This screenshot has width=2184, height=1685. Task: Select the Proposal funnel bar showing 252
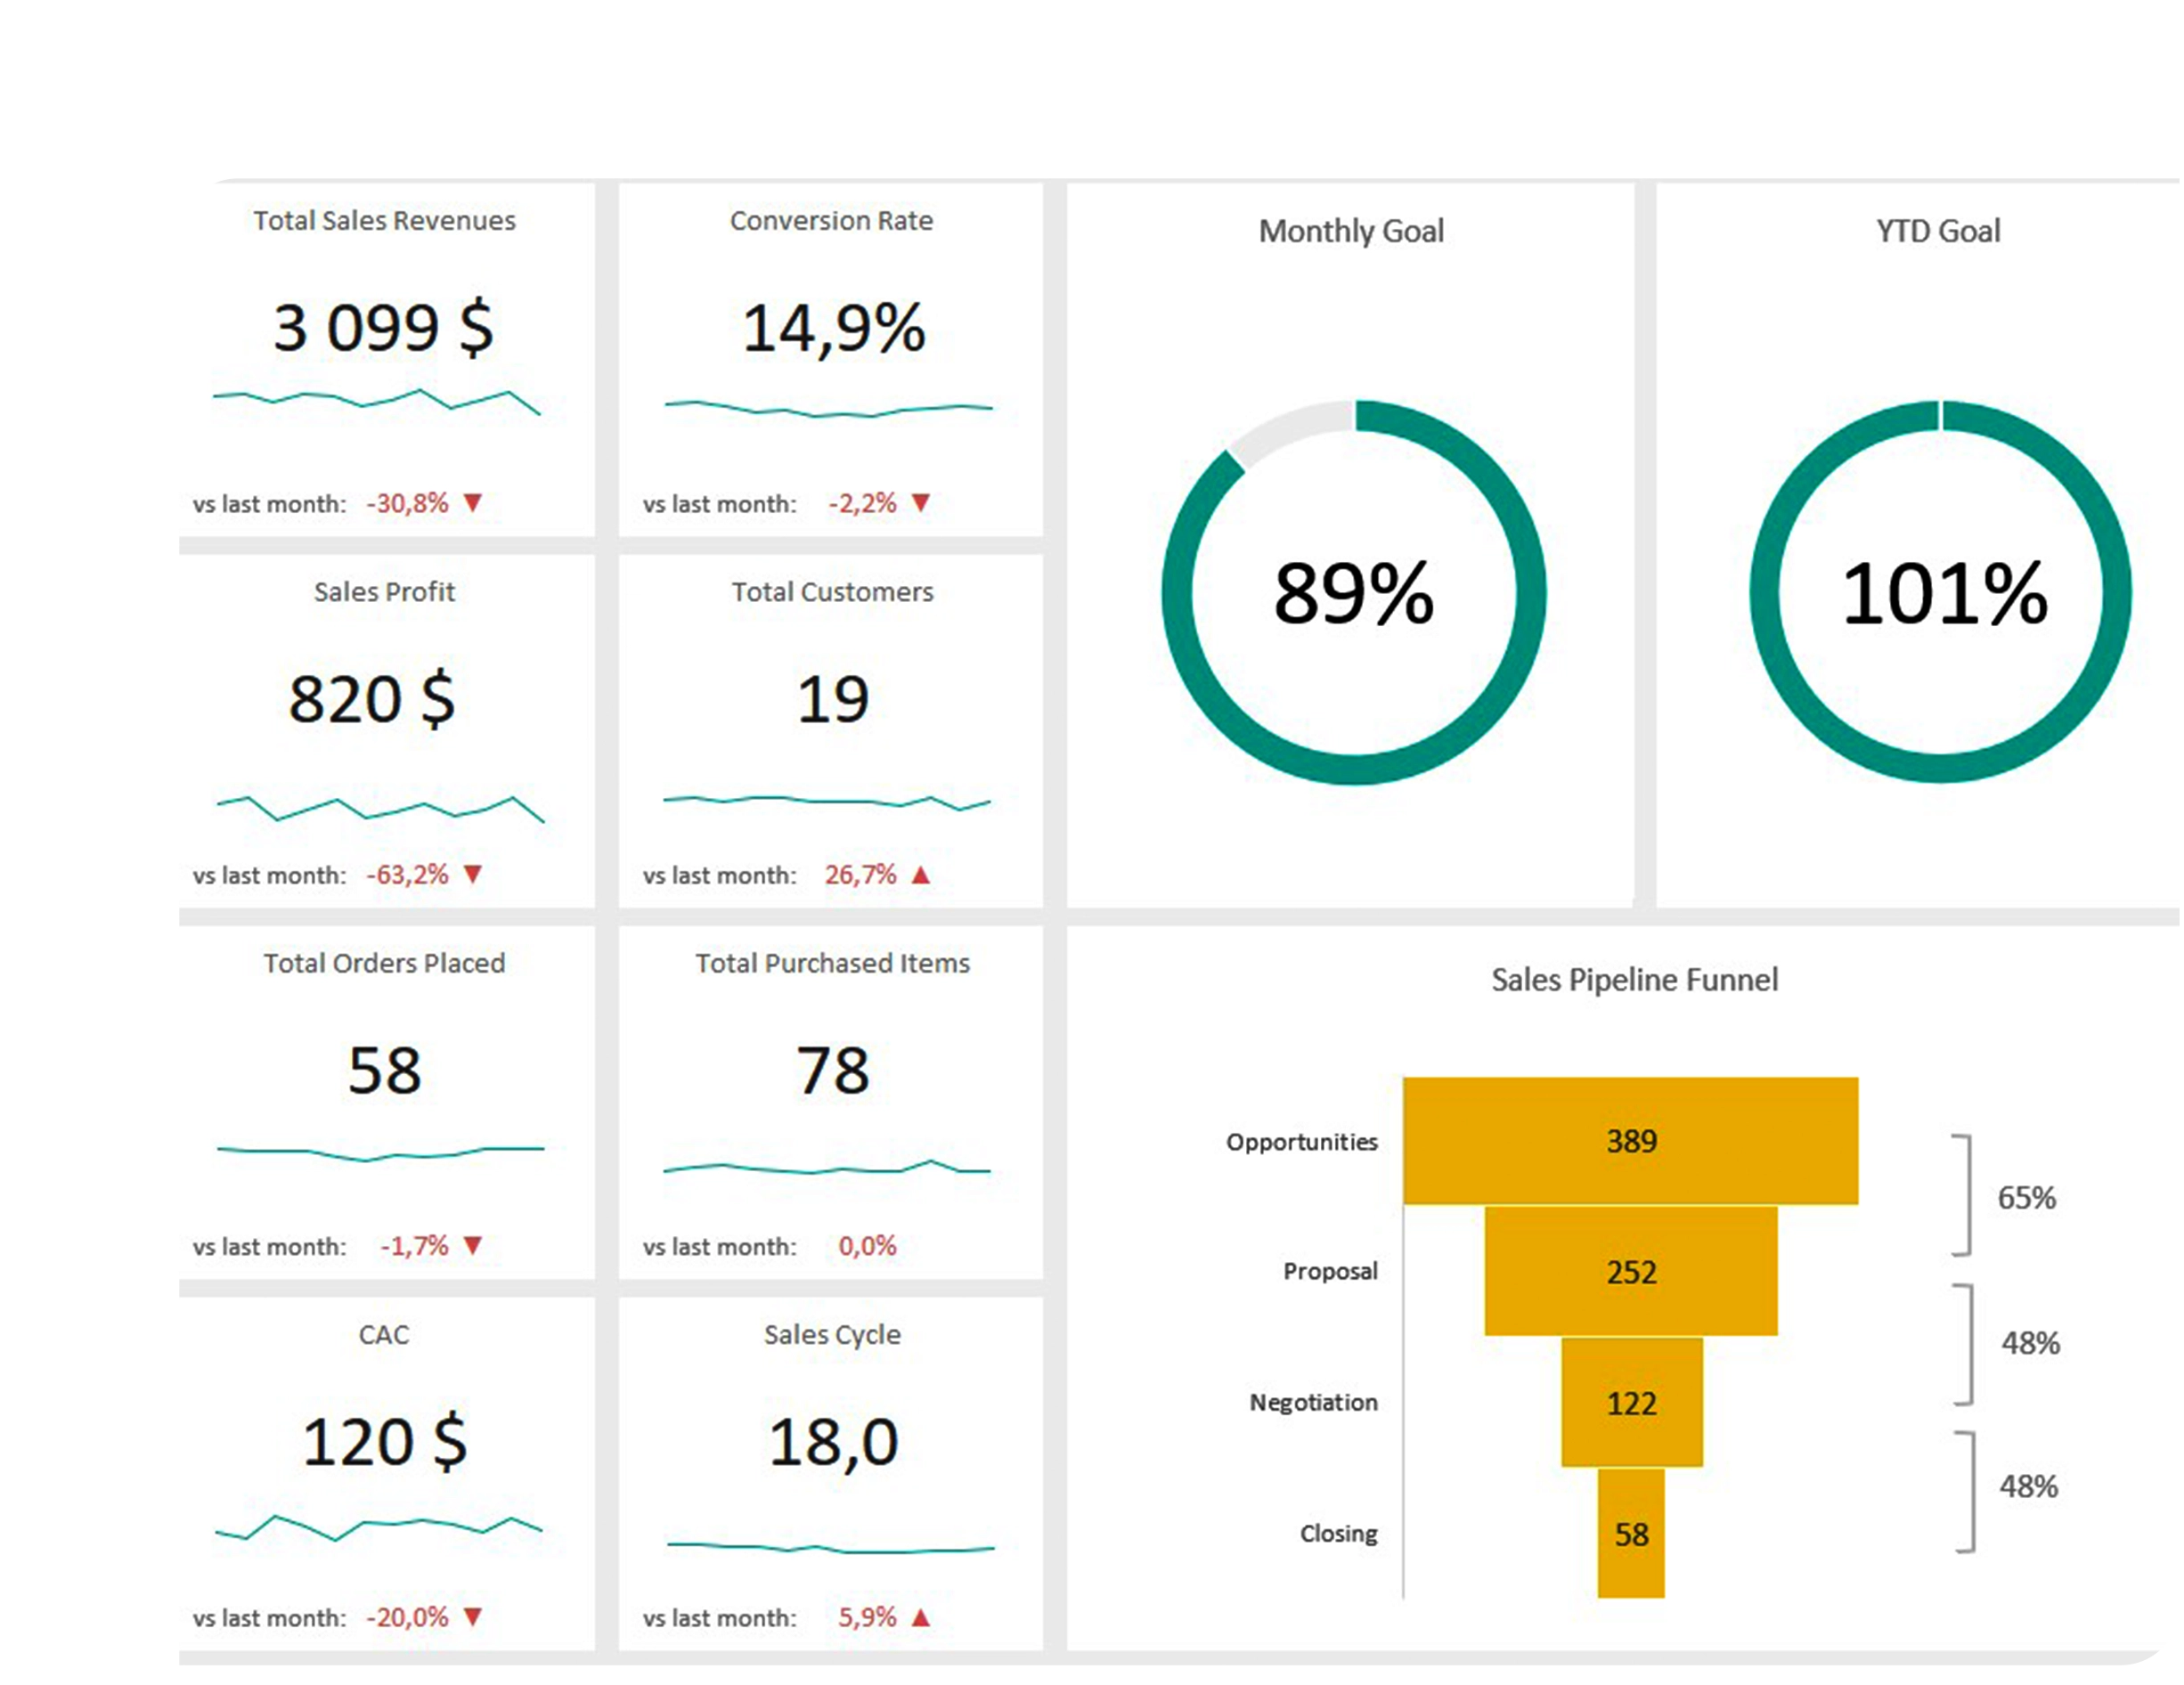click(x=1630, y=1271)
